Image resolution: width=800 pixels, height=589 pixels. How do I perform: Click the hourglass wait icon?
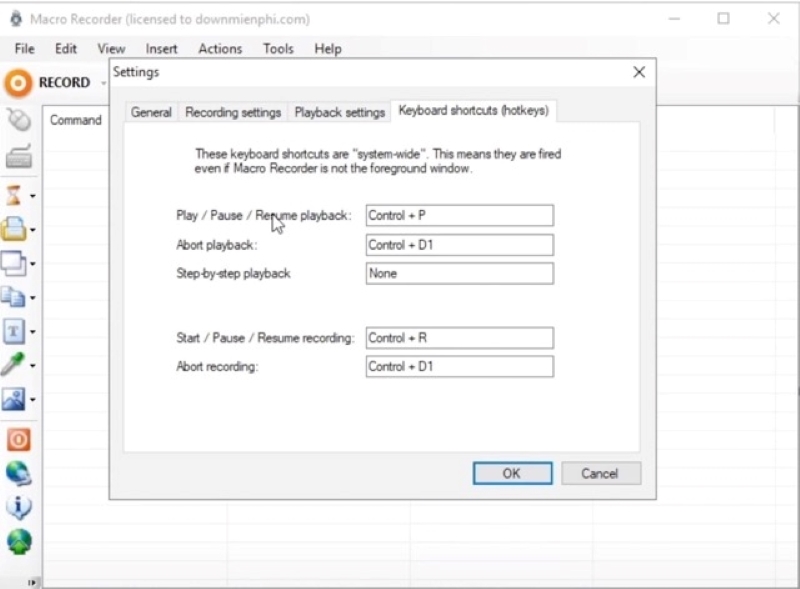click(14, 195)
